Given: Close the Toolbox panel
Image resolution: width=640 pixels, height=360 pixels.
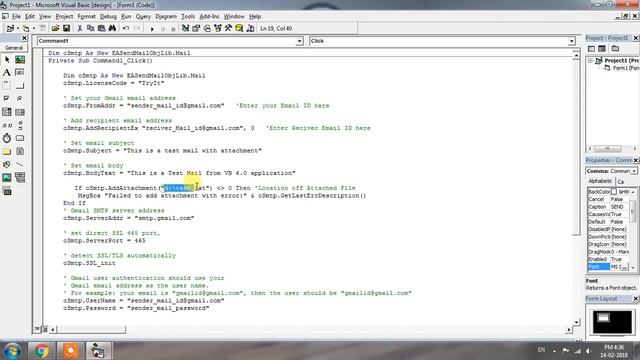Looking at the screenshot, I should point(24,38).
